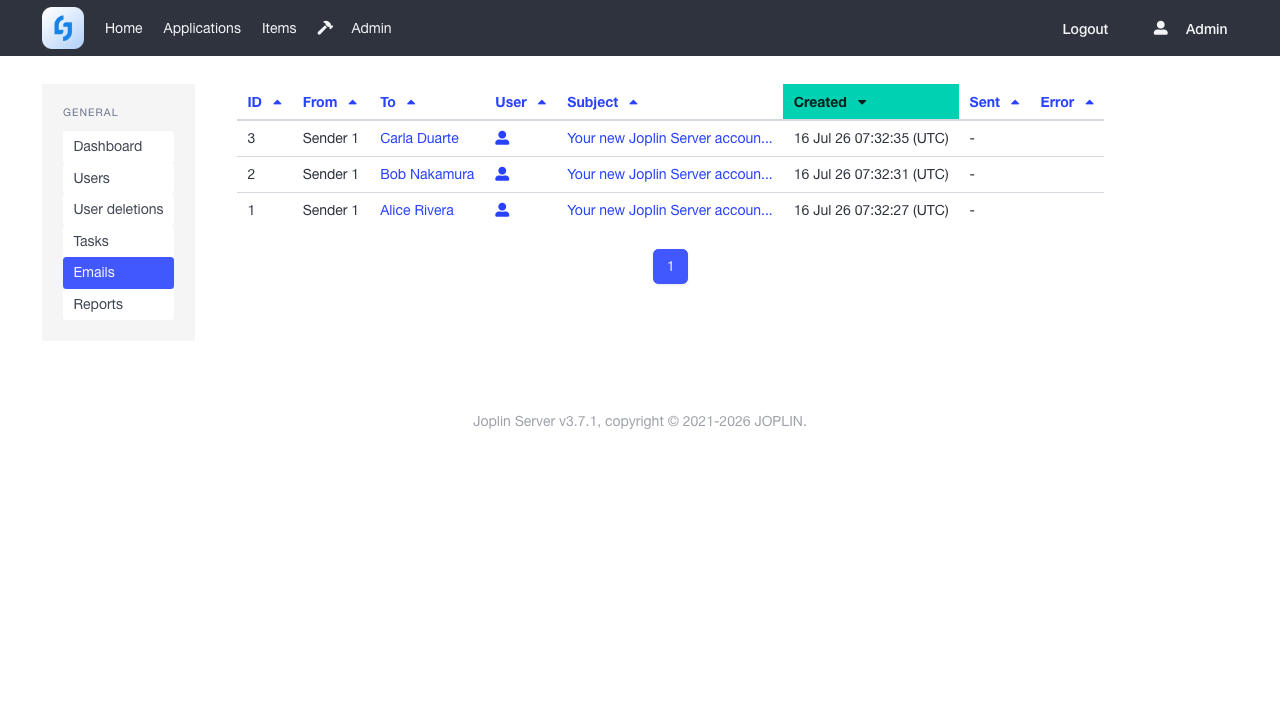This screenshot has height=720, width=1280.
Task: Click the profile icon beside Admin
Action: (x=1160, y=28)
